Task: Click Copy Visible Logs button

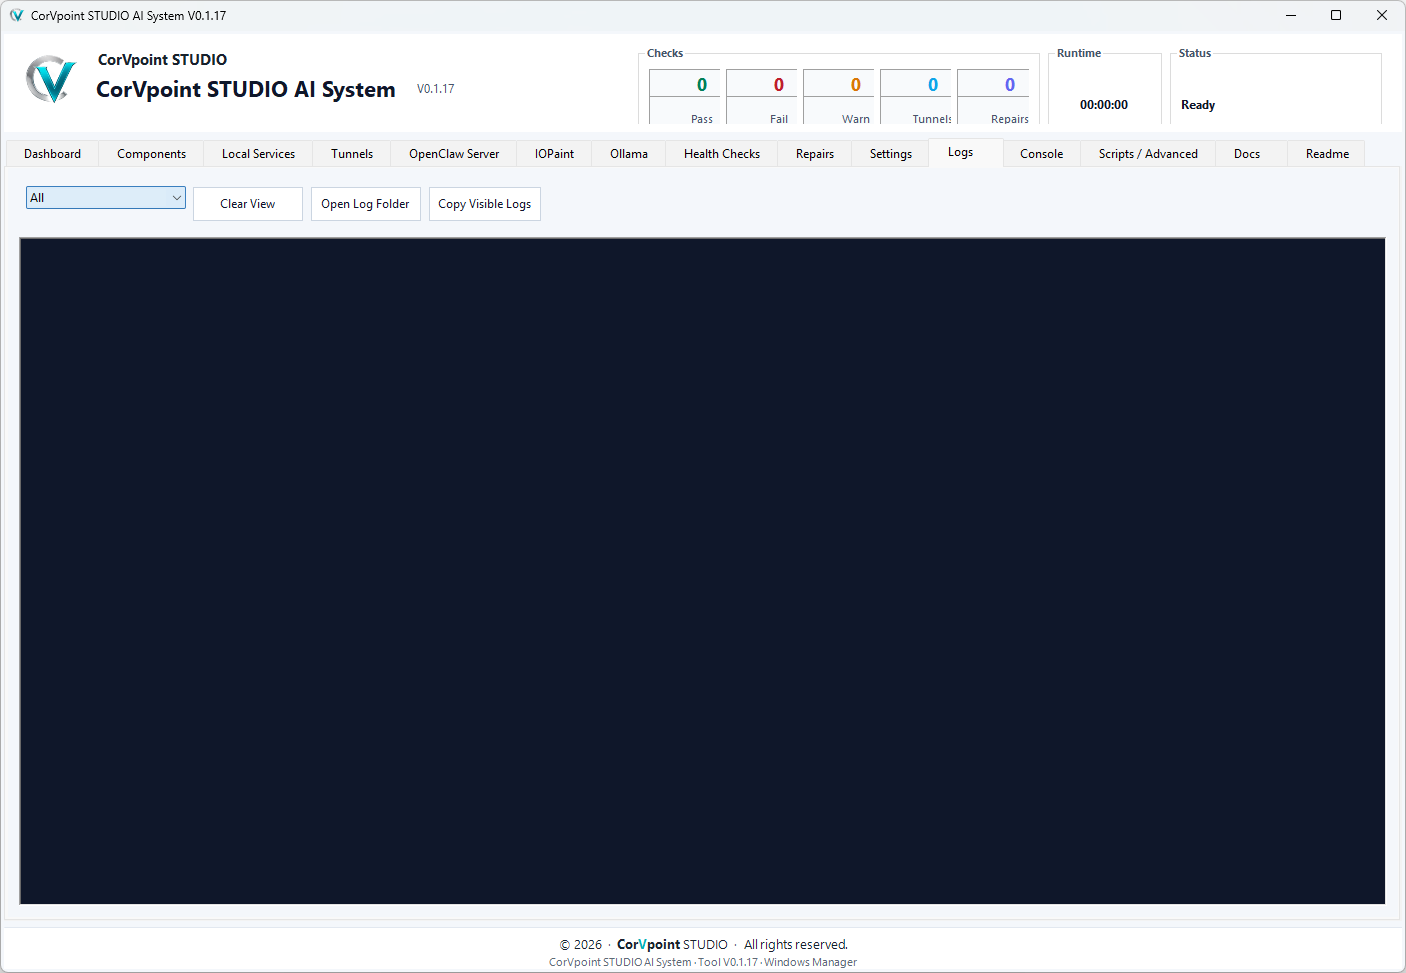Action: (485, 204)
